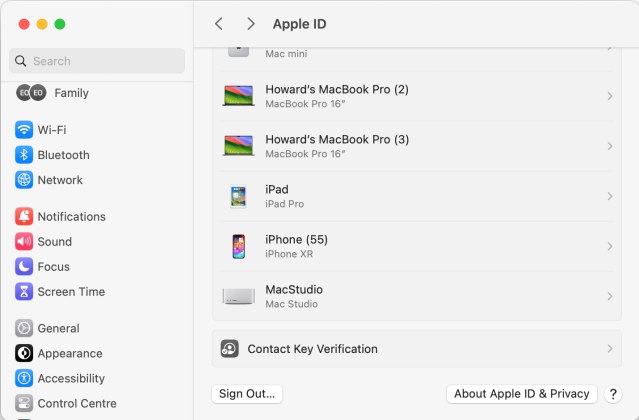Viewport: 639px width, 420px height.
Task: Click the Wi-Fi icon in sidebar
Action: 24,130
